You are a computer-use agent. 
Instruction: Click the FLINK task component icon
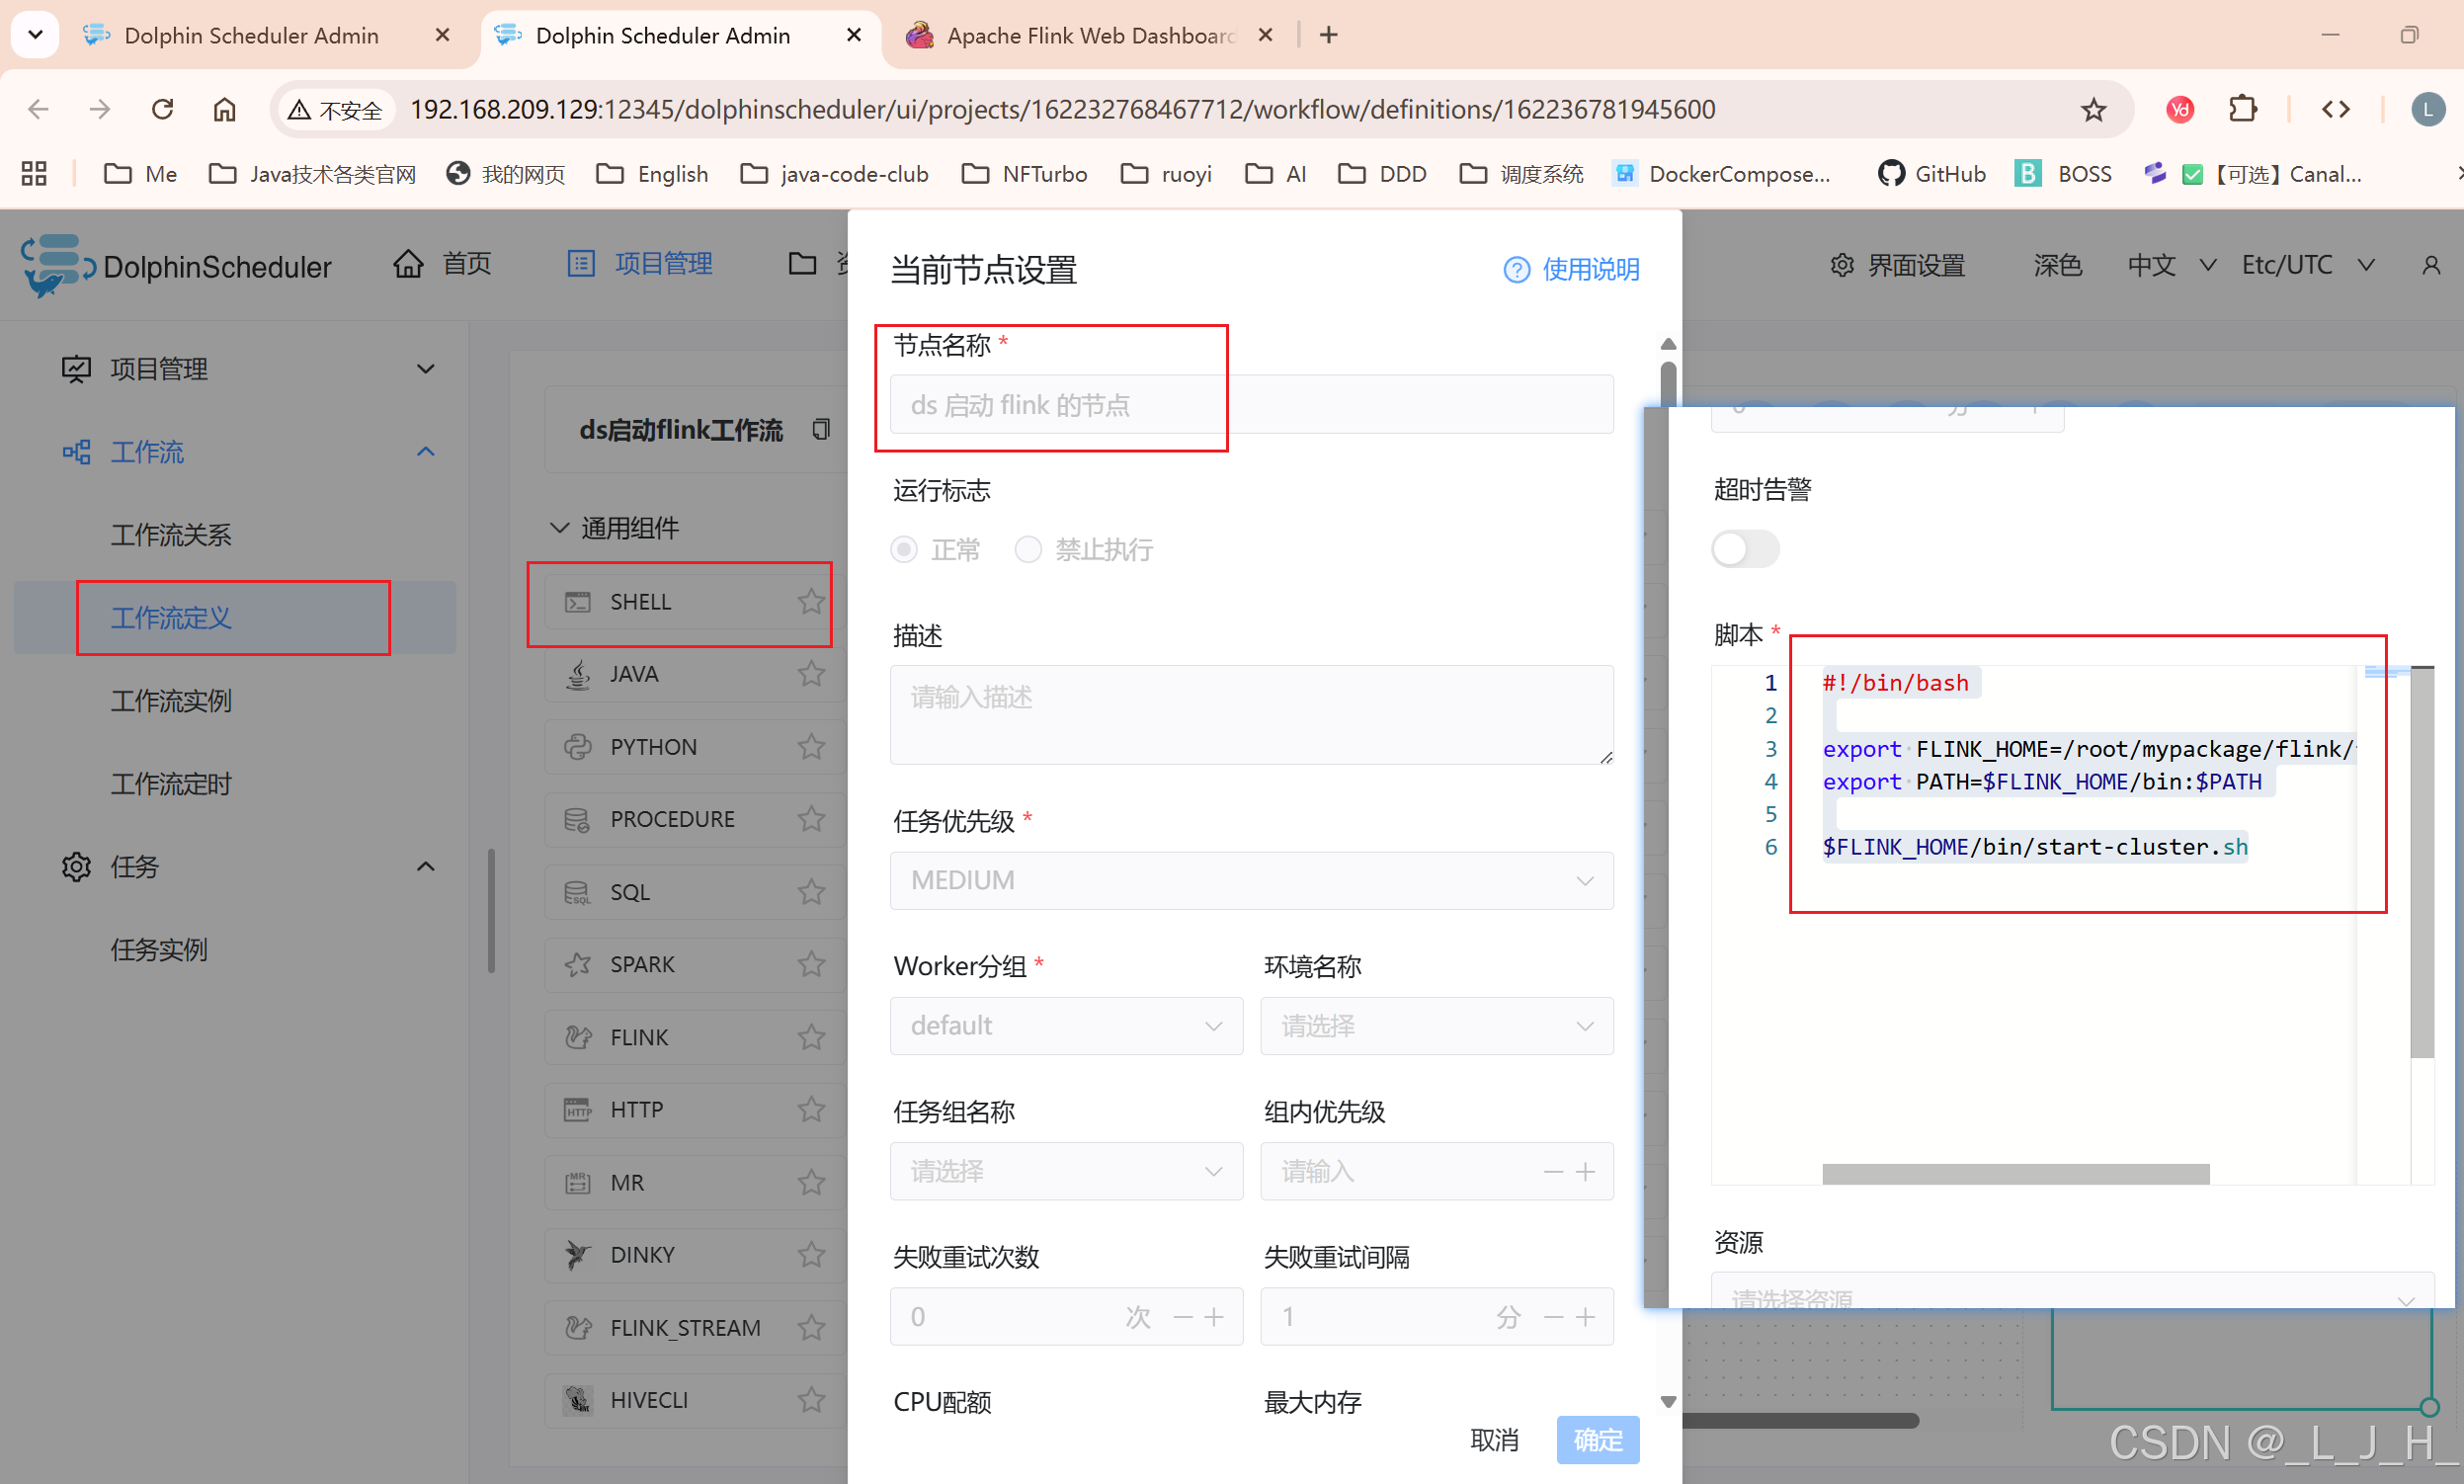tap(578, 1037)
